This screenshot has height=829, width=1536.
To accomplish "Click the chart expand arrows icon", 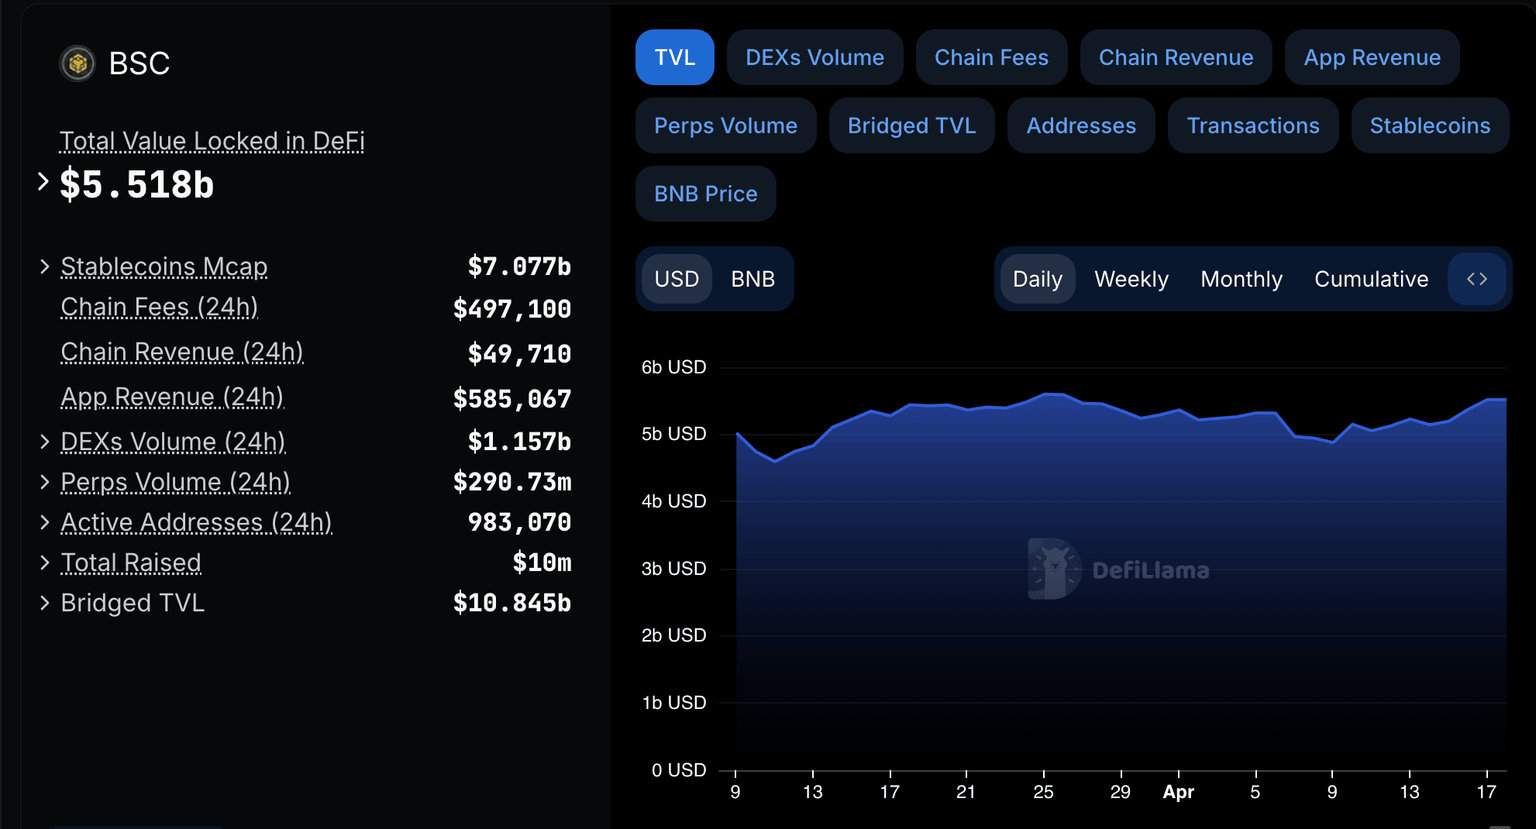I will tap(1477, 279).
